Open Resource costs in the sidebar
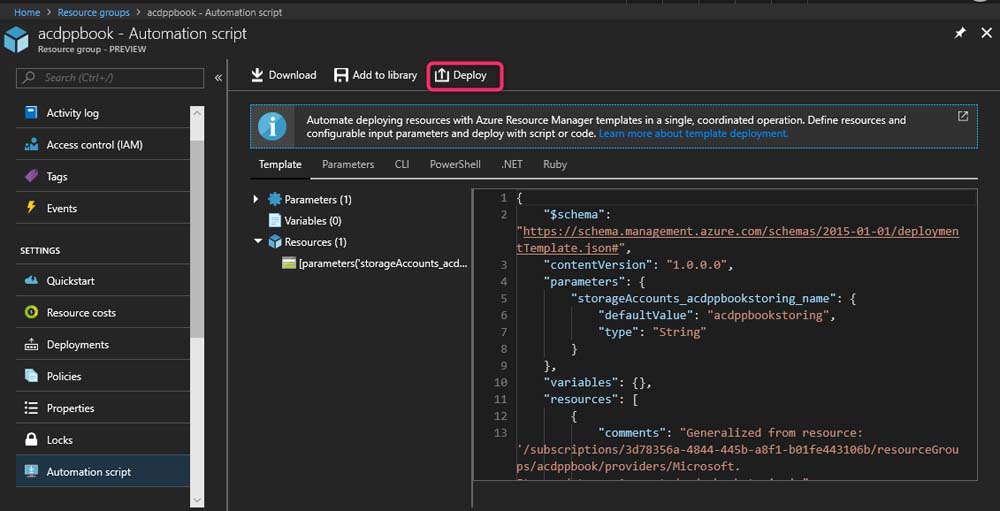Image resolution: width=1000 pixels, height=511 pixels. point(80,313)
